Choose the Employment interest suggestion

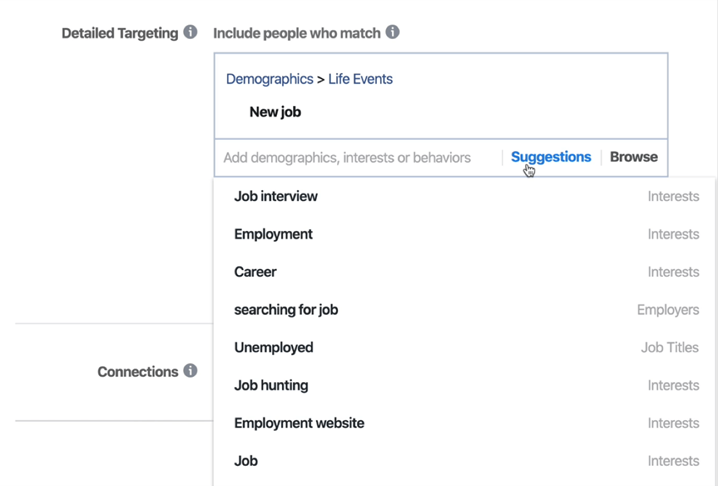click(x=464, y=234)
